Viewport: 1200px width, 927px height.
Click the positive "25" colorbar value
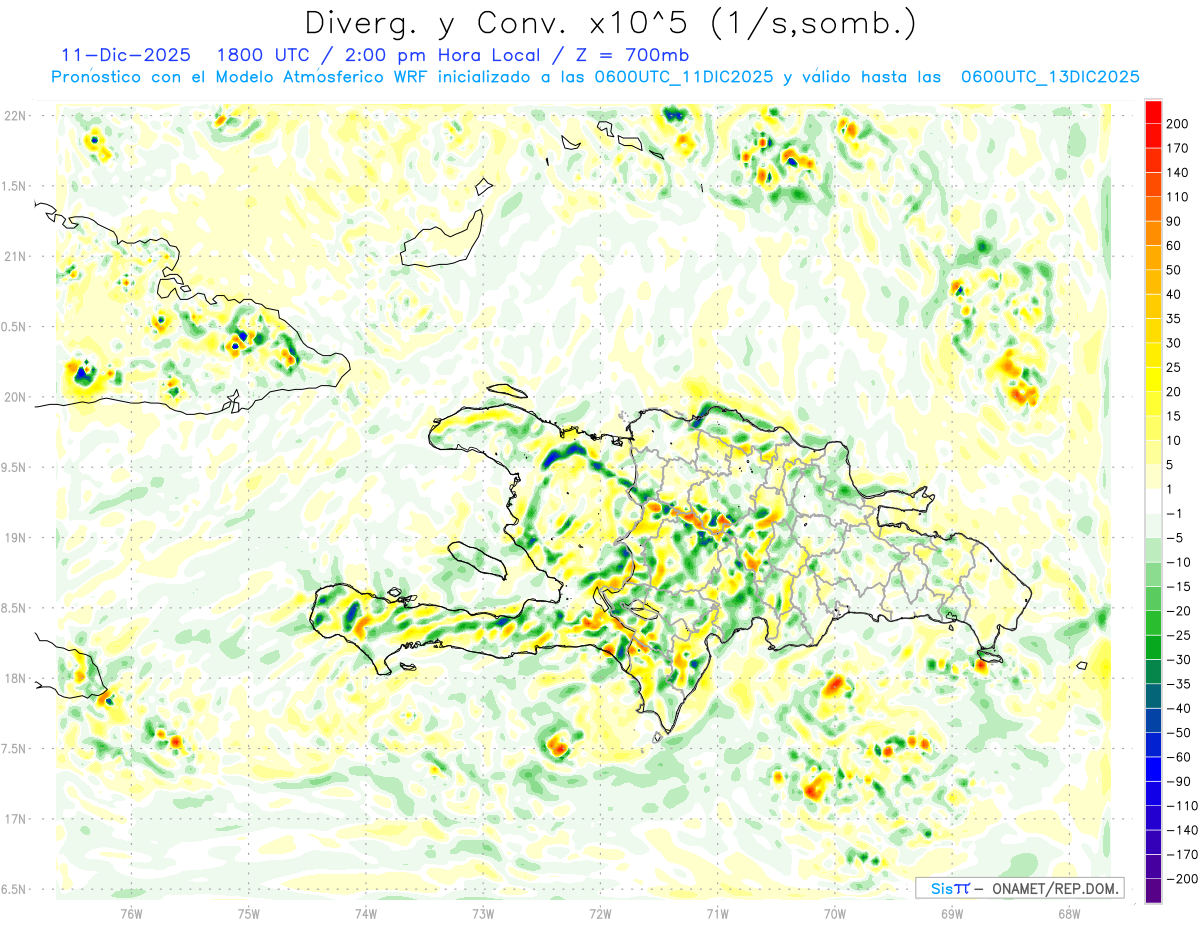click(x=1175, y=368)
